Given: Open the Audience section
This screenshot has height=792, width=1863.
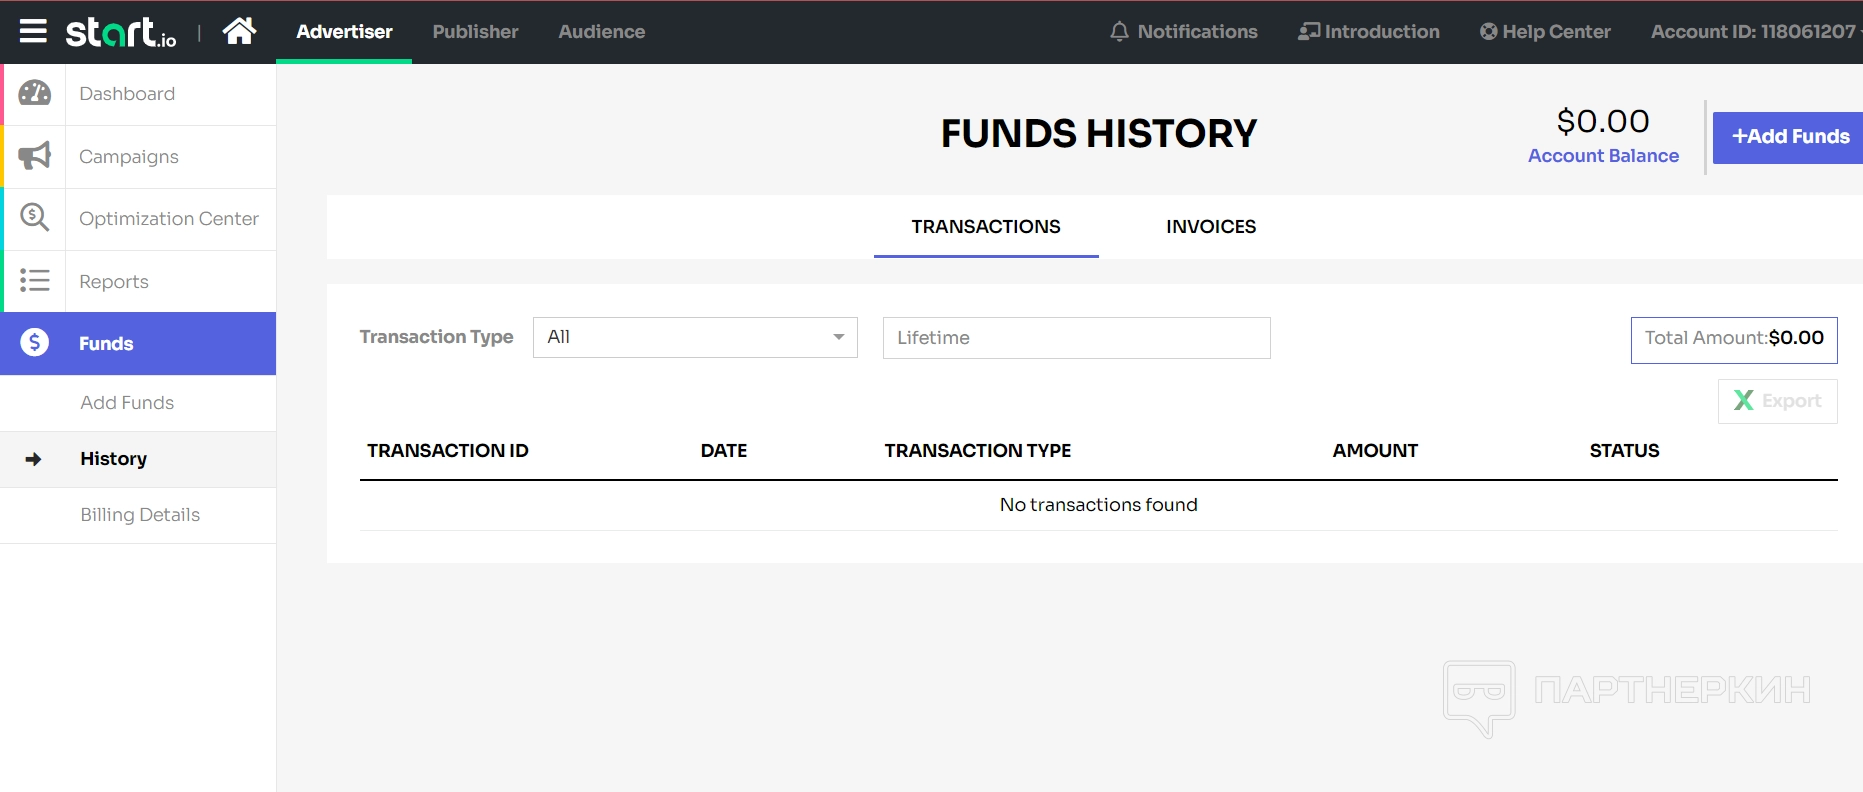Looking at the screenshot, I should coord(601,32).
